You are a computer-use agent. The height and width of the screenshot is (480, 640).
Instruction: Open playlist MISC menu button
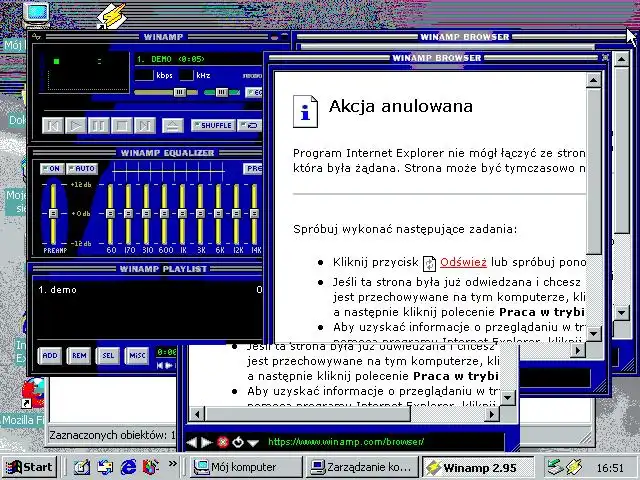point(137,356)
